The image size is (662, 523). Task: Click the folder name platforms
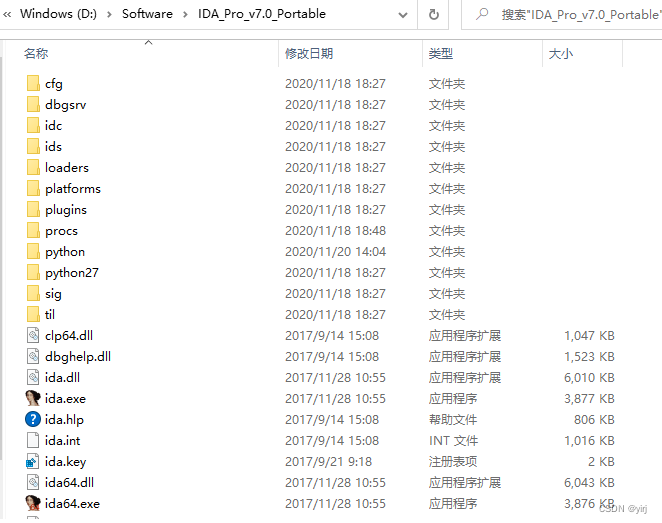pyautogui.click(x=73, y=189)
